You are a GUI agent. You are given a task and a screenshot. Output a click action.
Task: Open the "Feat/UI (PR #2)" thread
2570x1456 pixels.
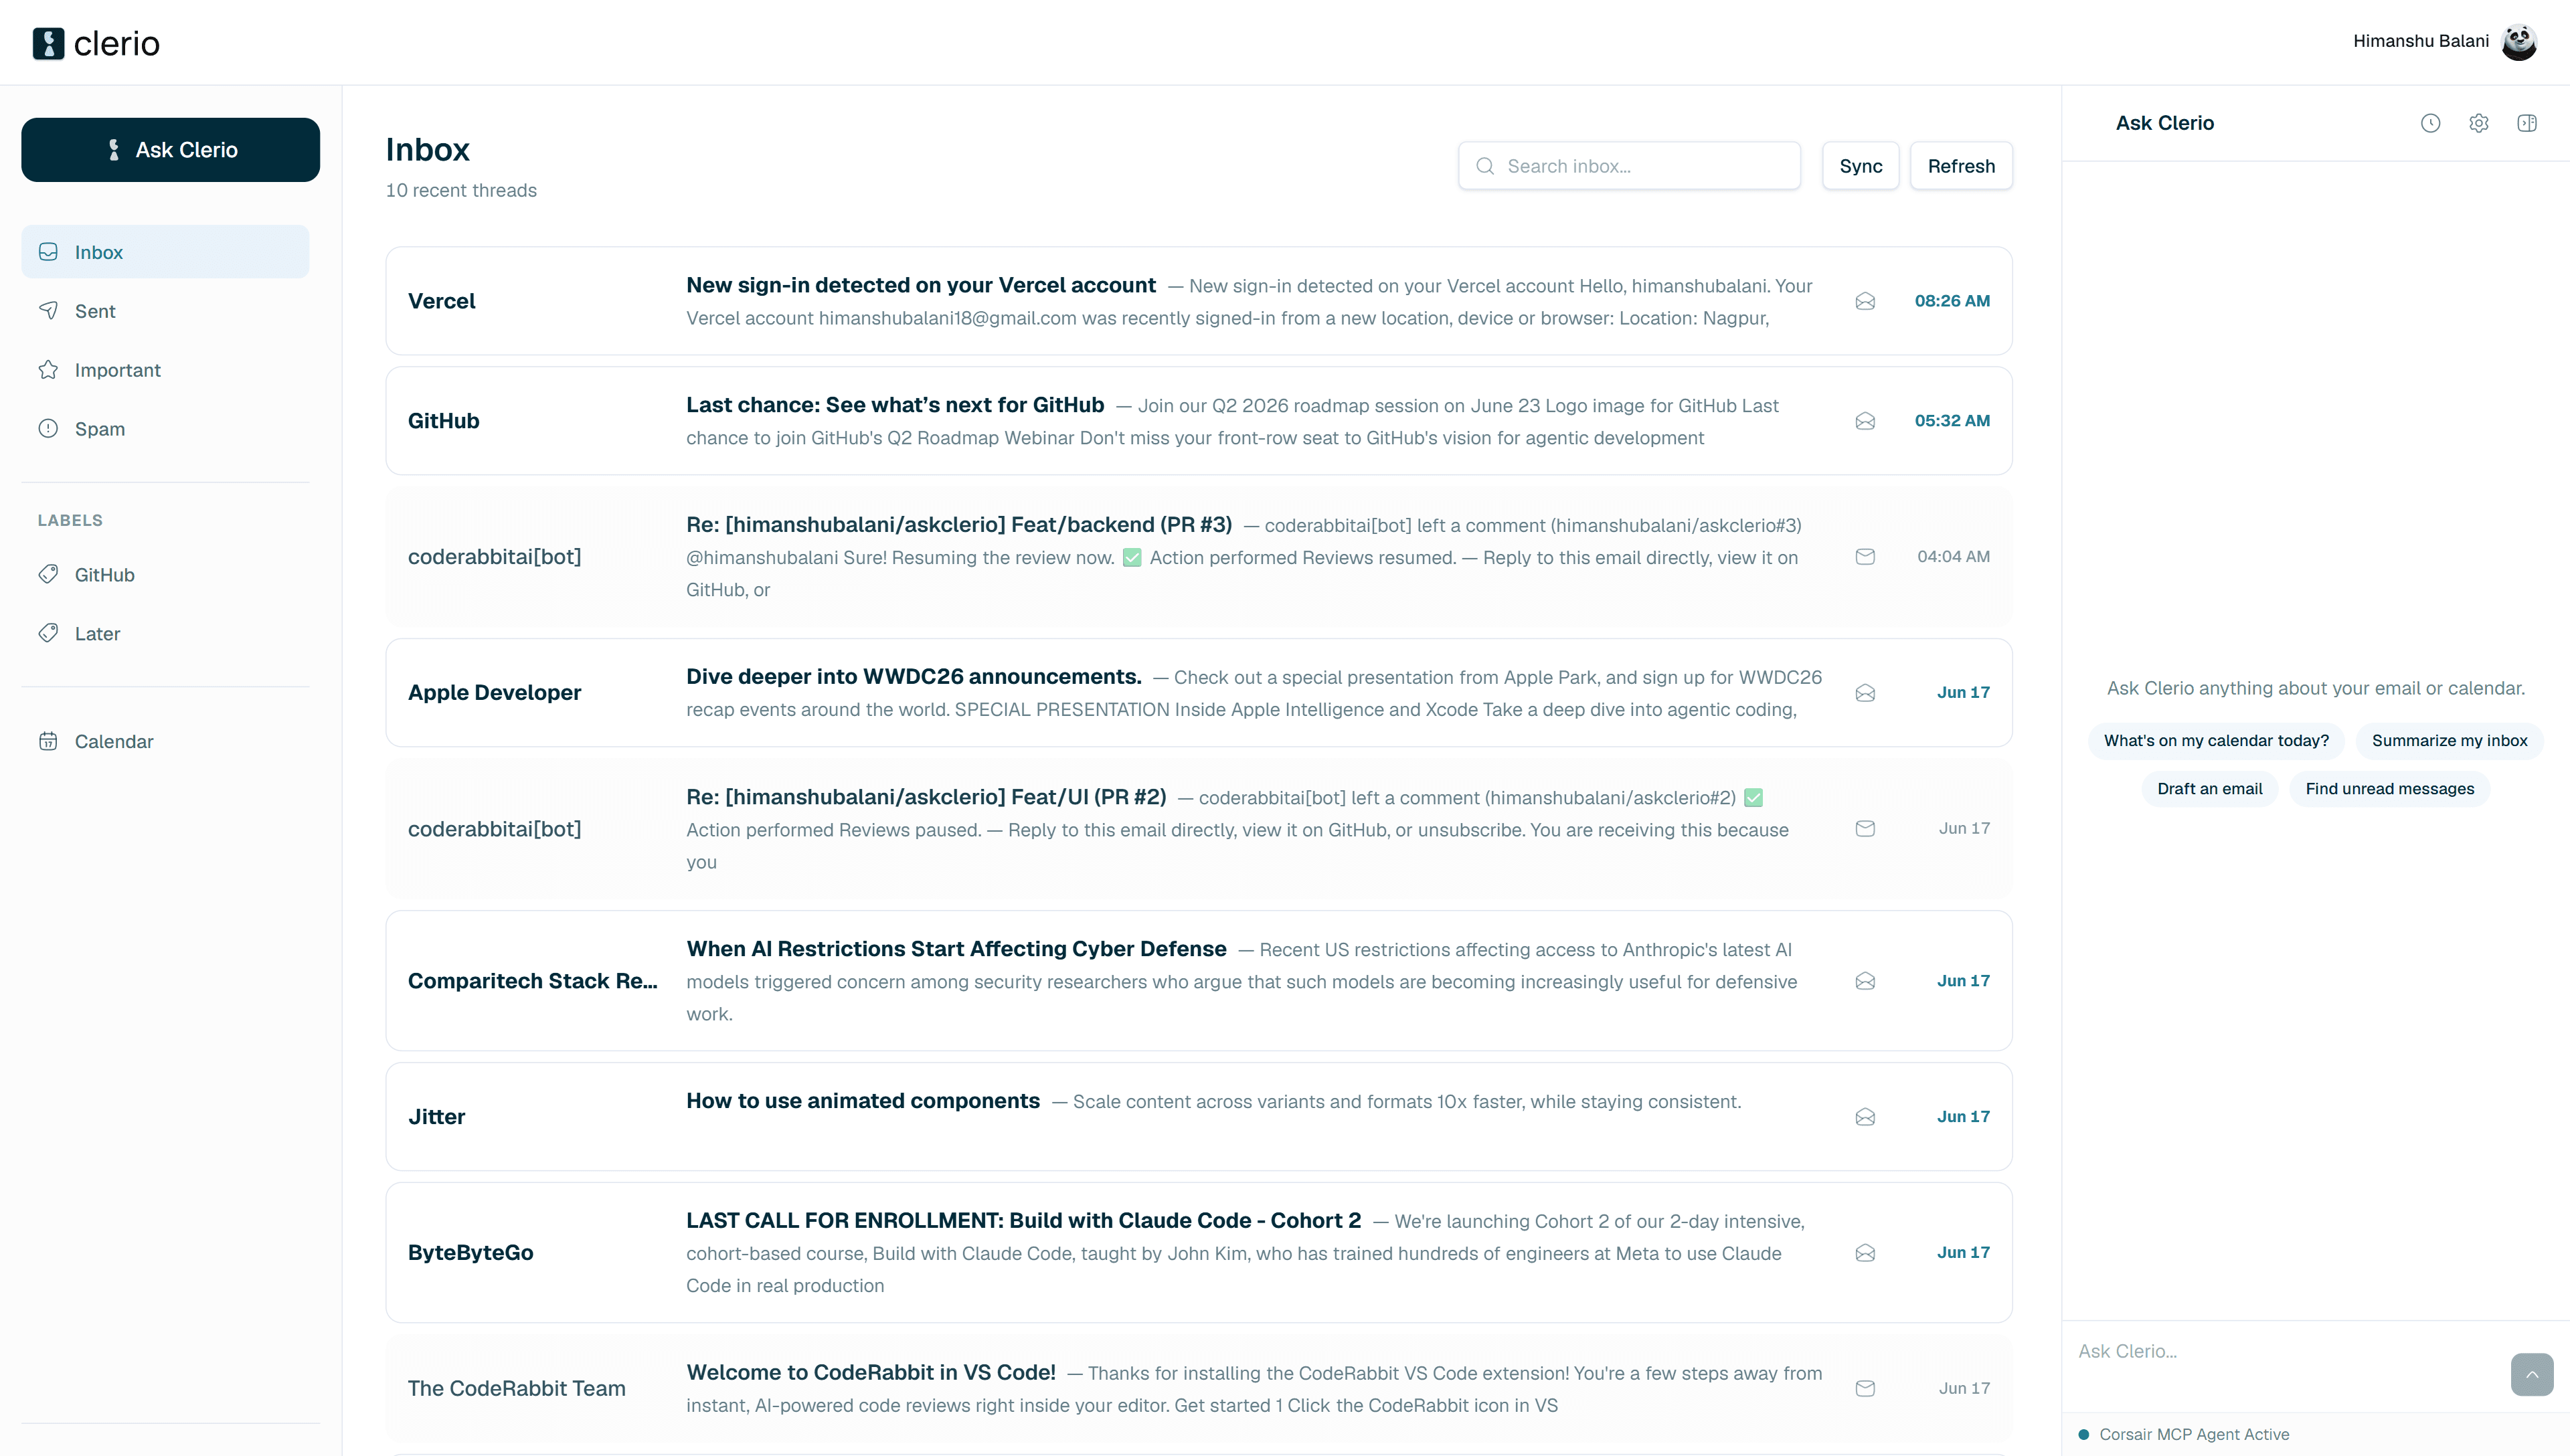coord(1198,829)
